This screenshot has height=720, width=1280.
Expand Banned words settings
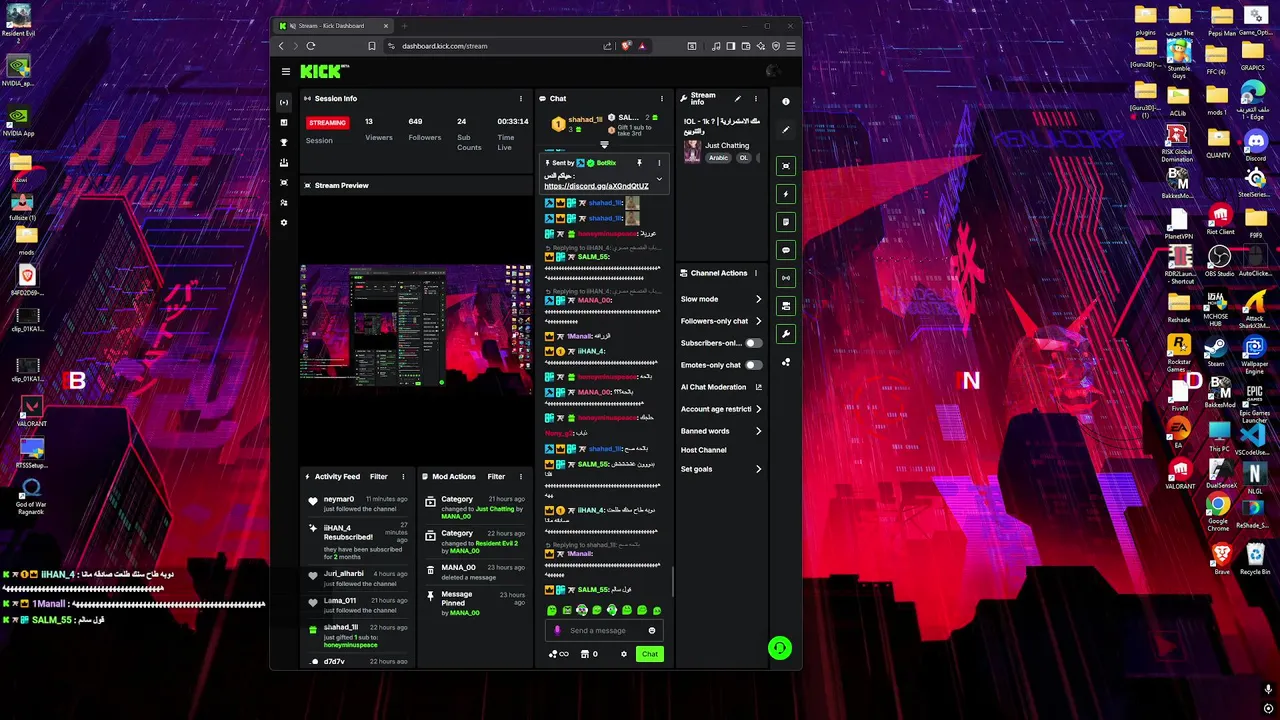tap(721, 431)
